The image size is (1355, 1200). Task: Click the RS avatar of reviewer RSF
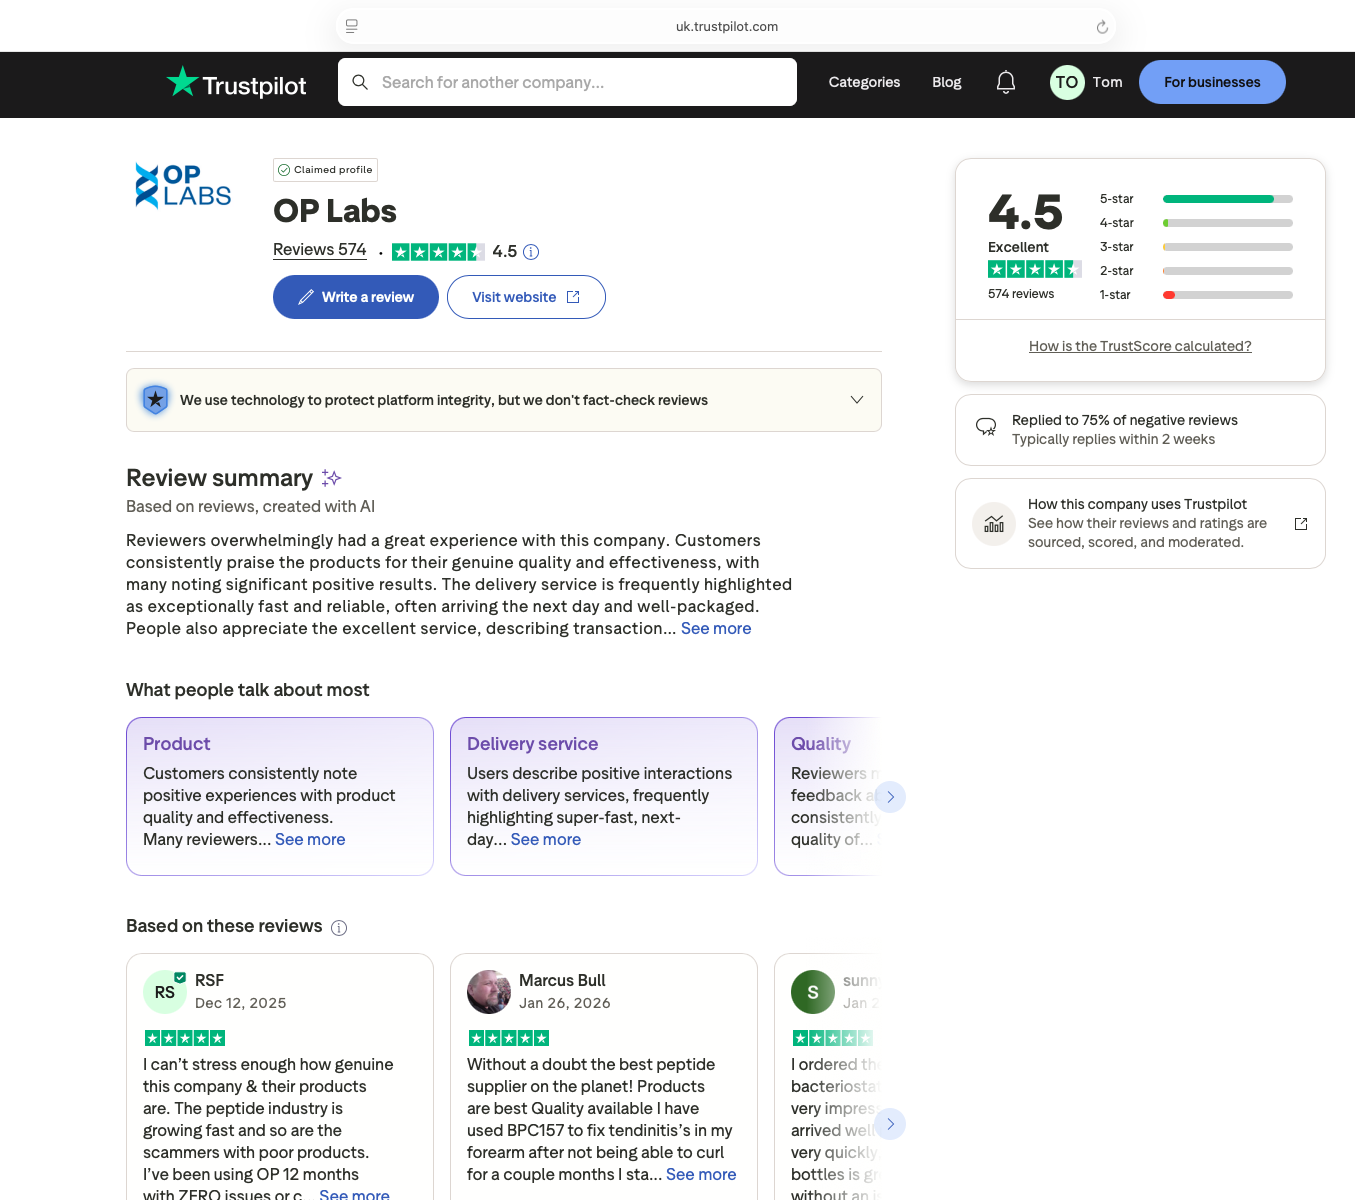coord(165,992)
